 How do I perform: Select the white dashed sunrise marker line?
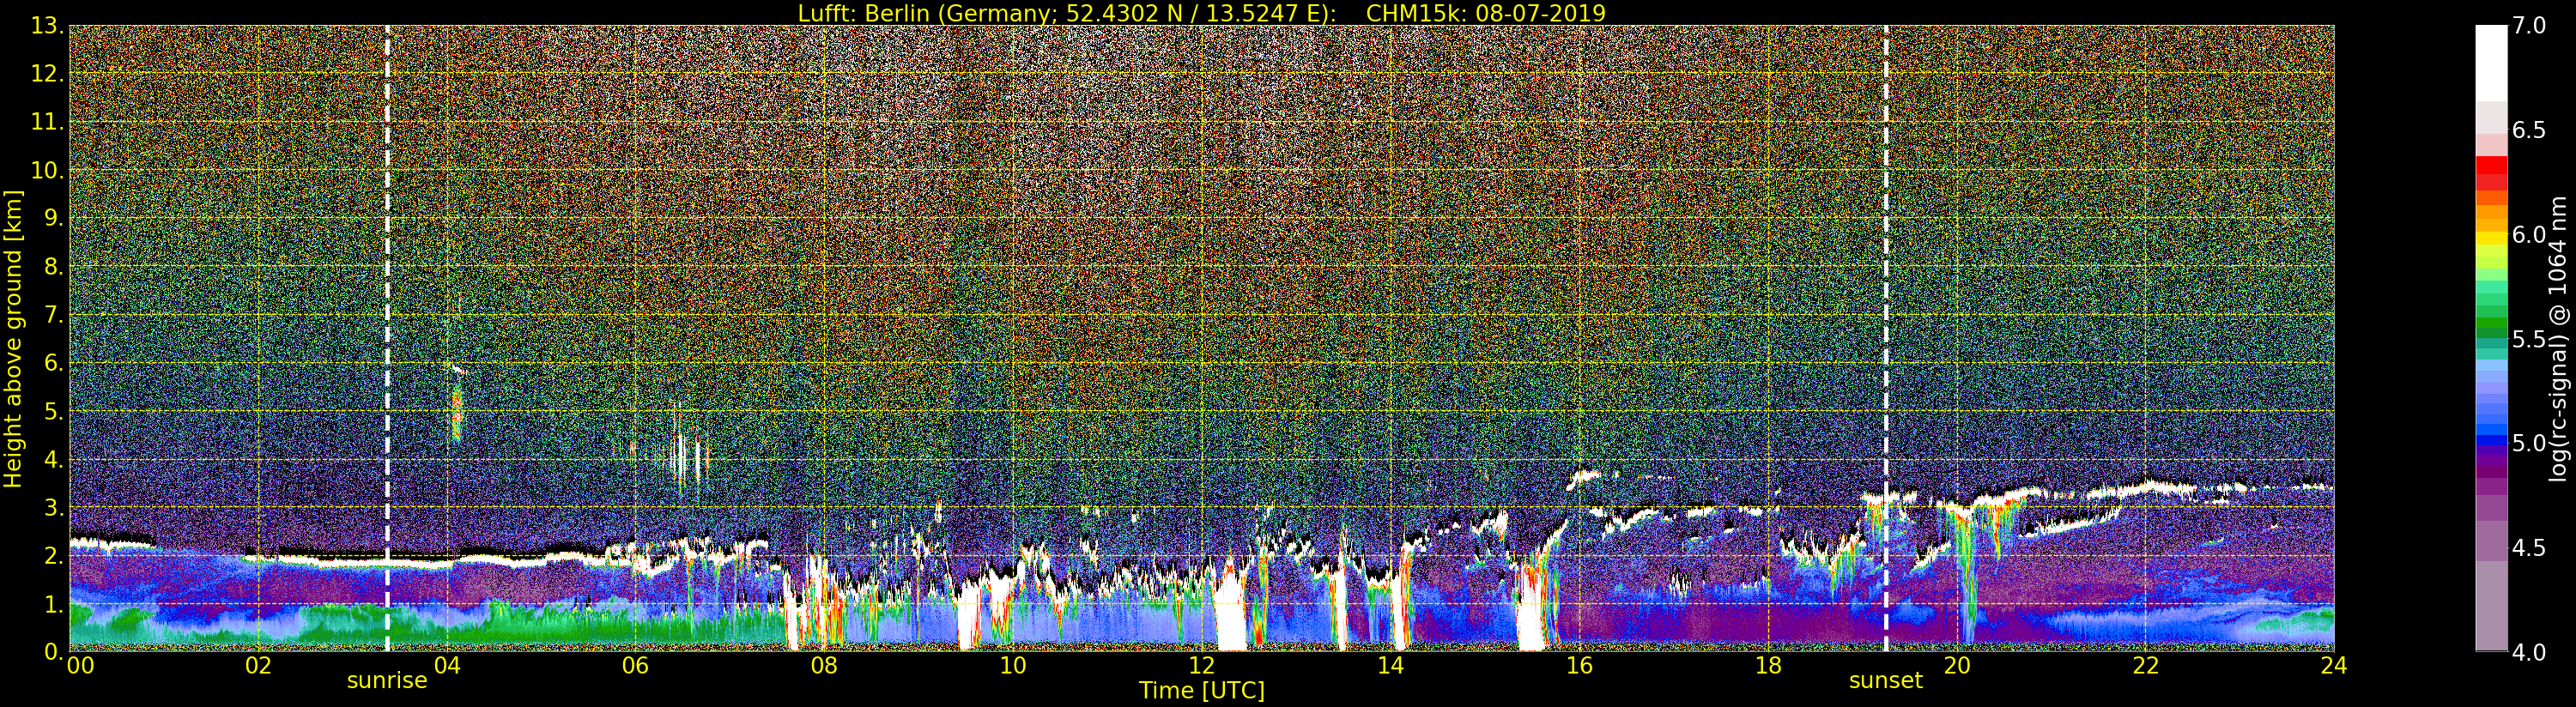[x=387, y=338]
